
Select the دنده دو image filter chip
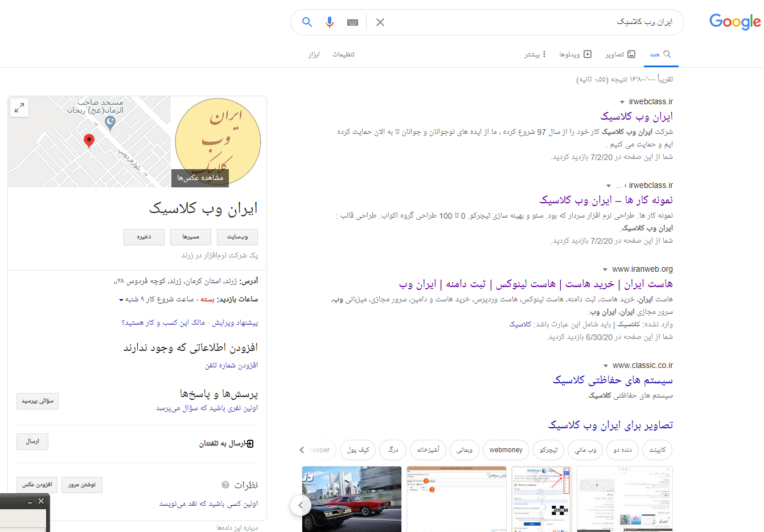[622, 450]
